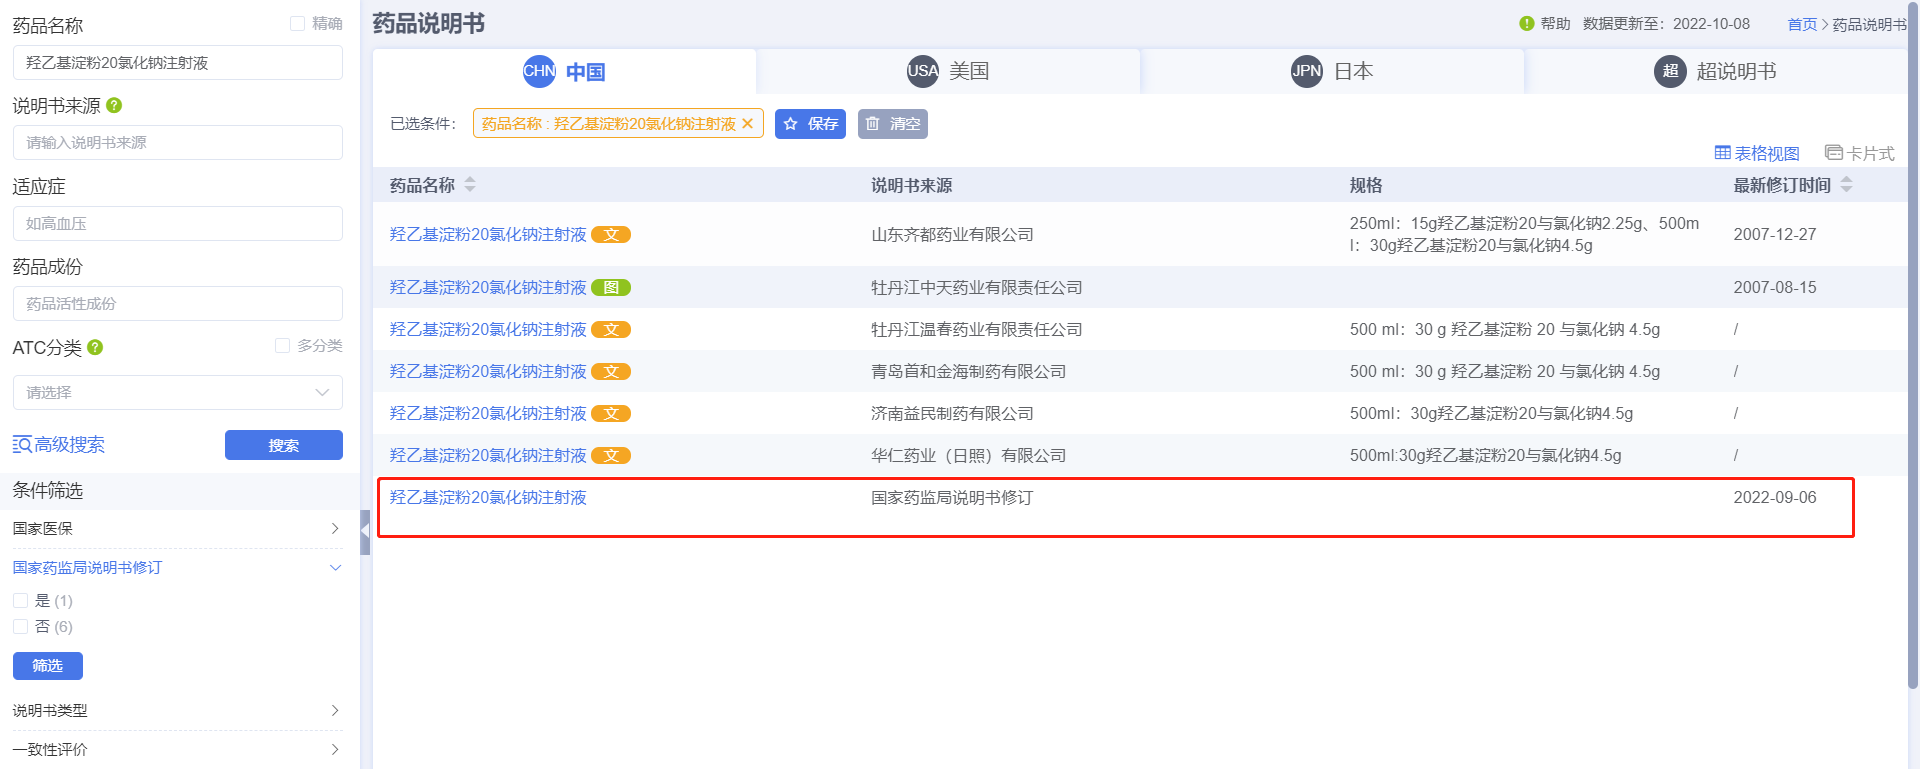Remove the 药品名称 filter tag with X
The image size is (1920, 769).
point(747,124)
